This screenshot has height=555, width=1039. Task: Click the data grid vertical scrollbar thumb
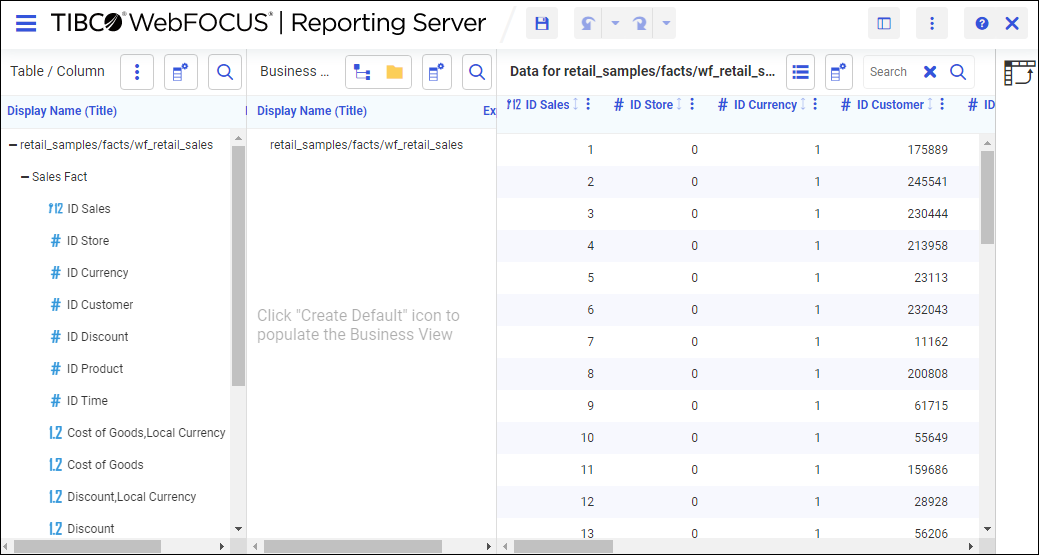(x=987, y=197)
